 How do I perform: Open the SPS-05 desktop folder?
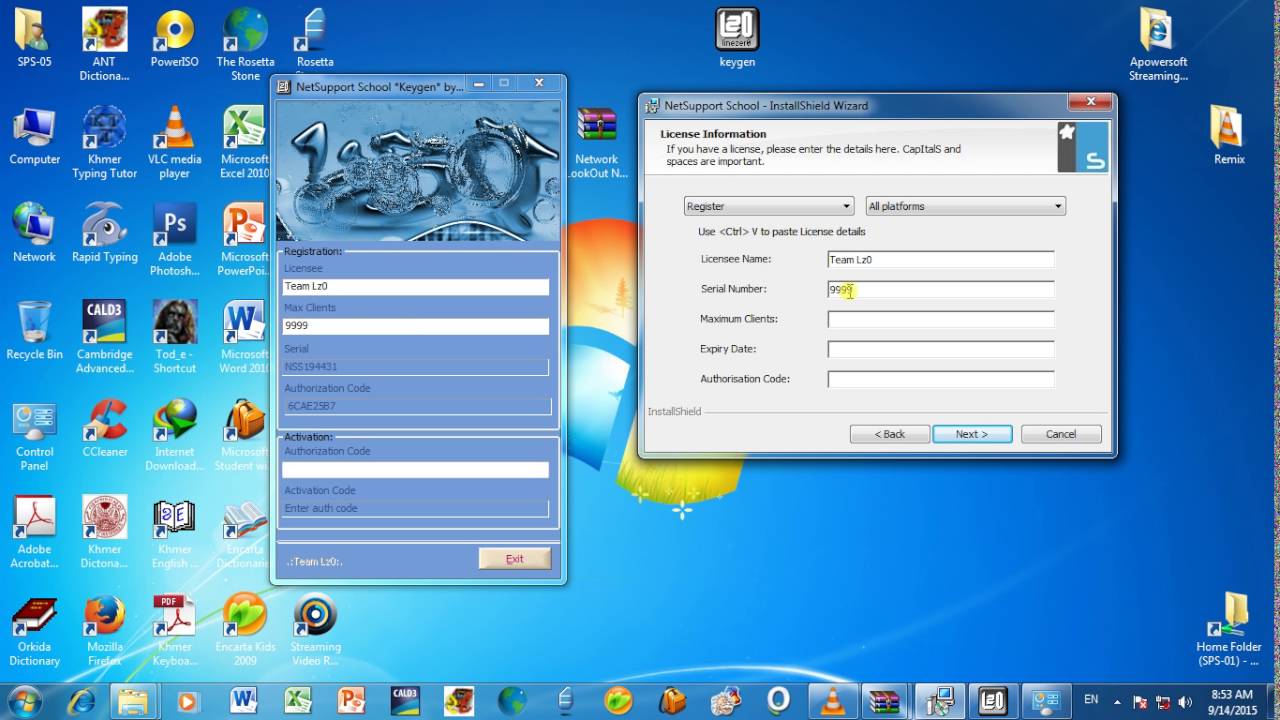coord(34,39)
